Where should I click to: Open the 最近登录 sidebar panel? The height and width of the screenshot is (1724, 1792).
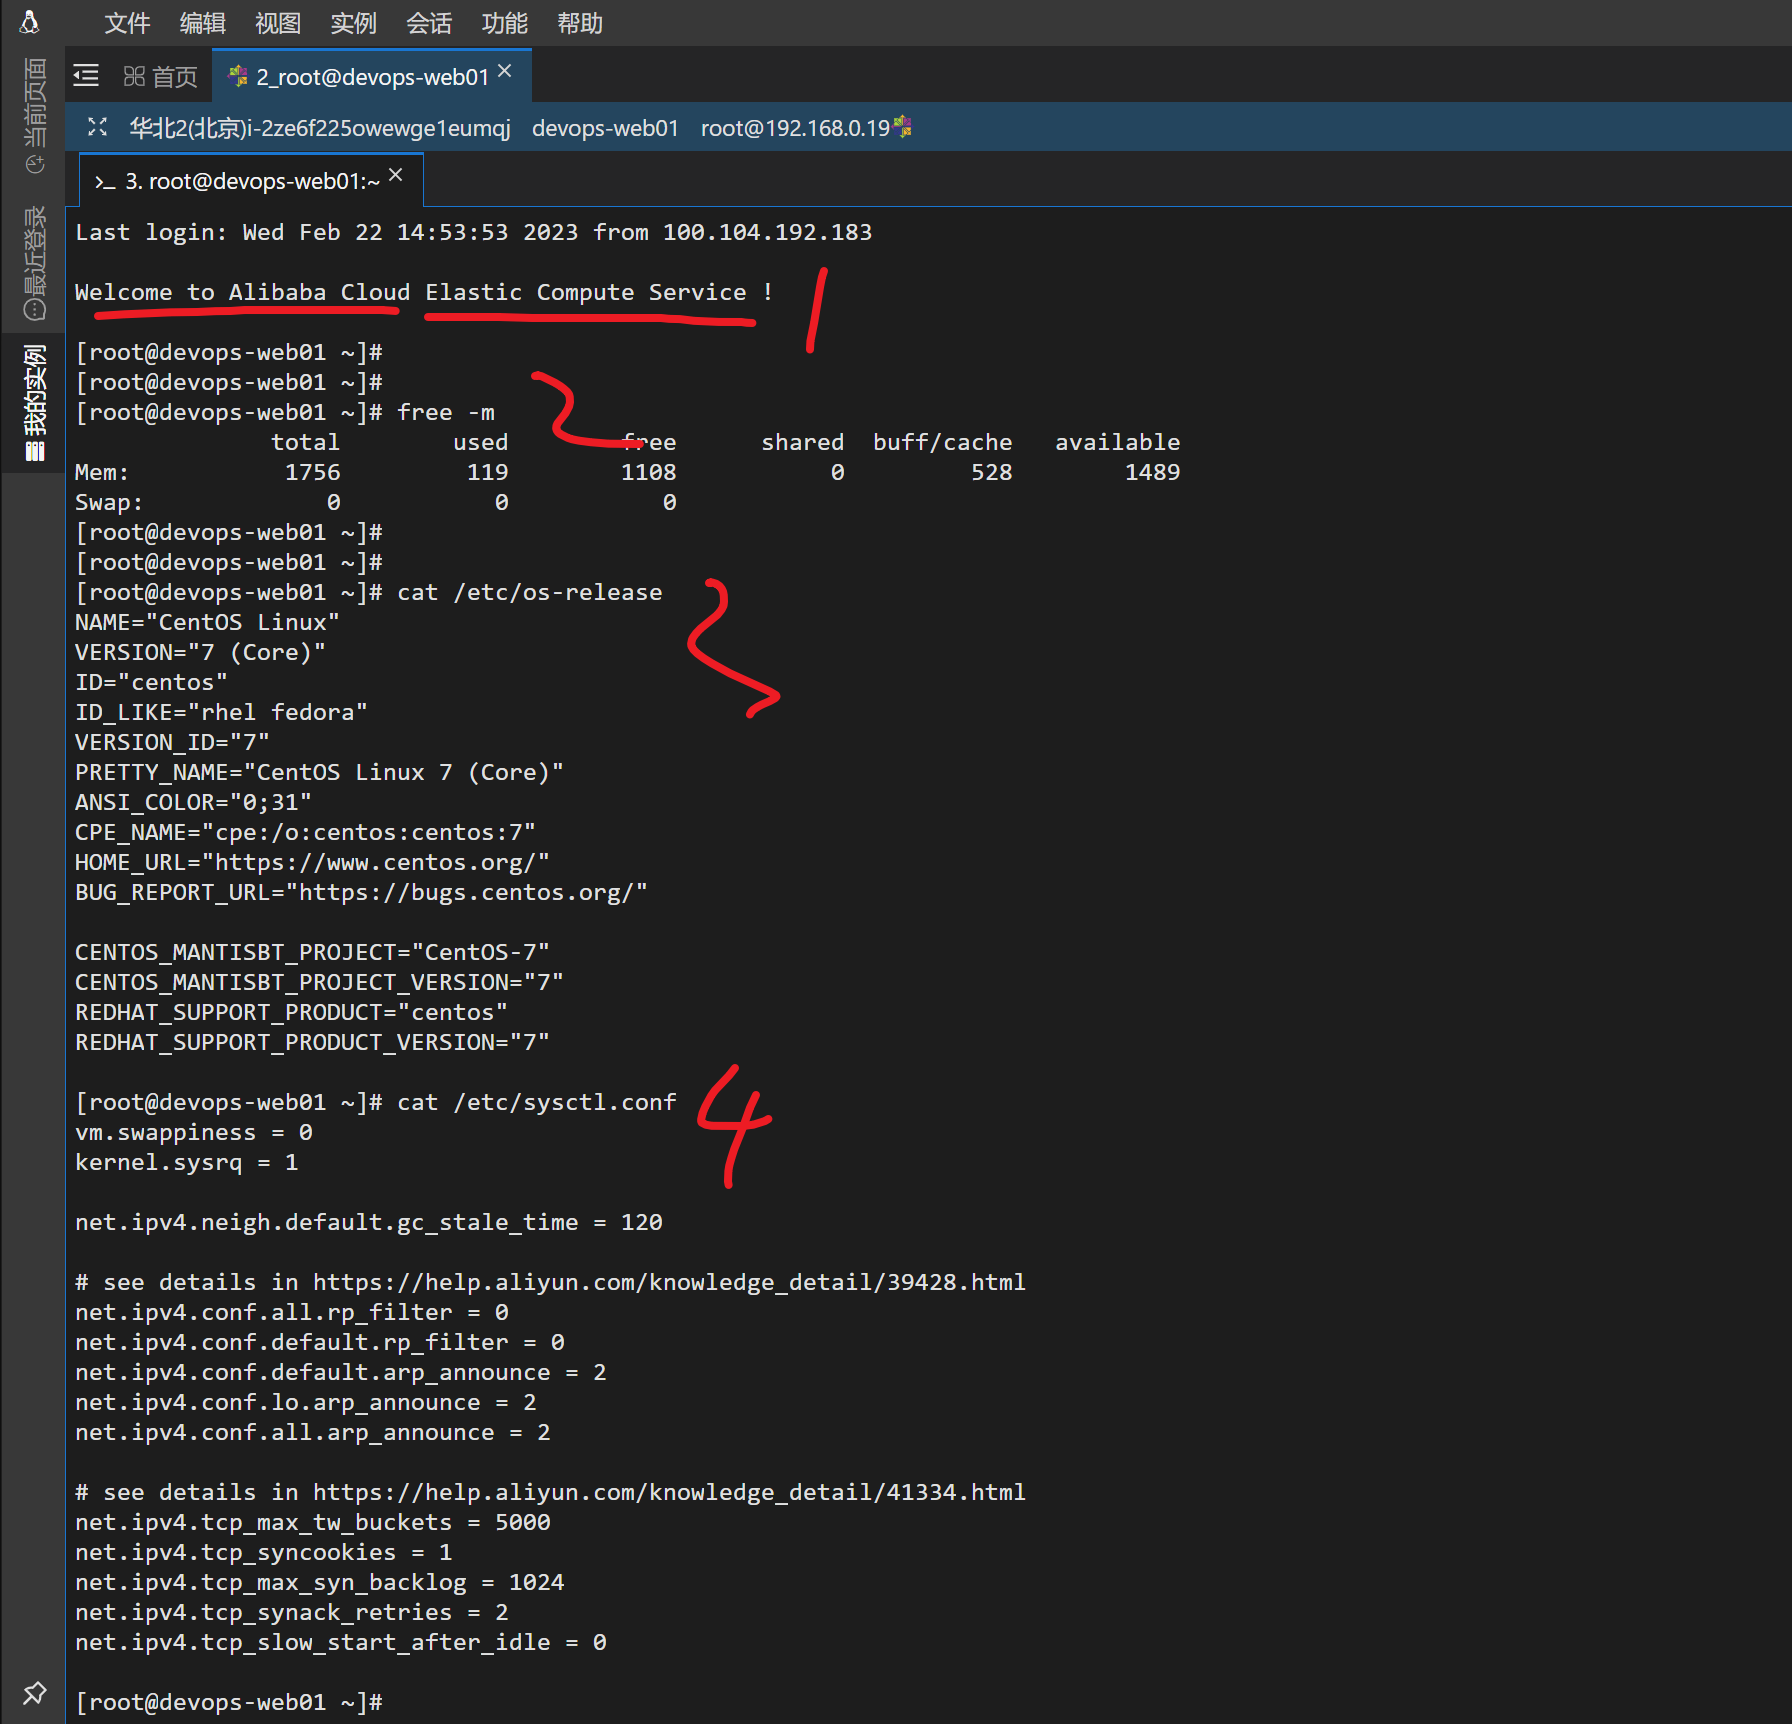tap(34, 262)
